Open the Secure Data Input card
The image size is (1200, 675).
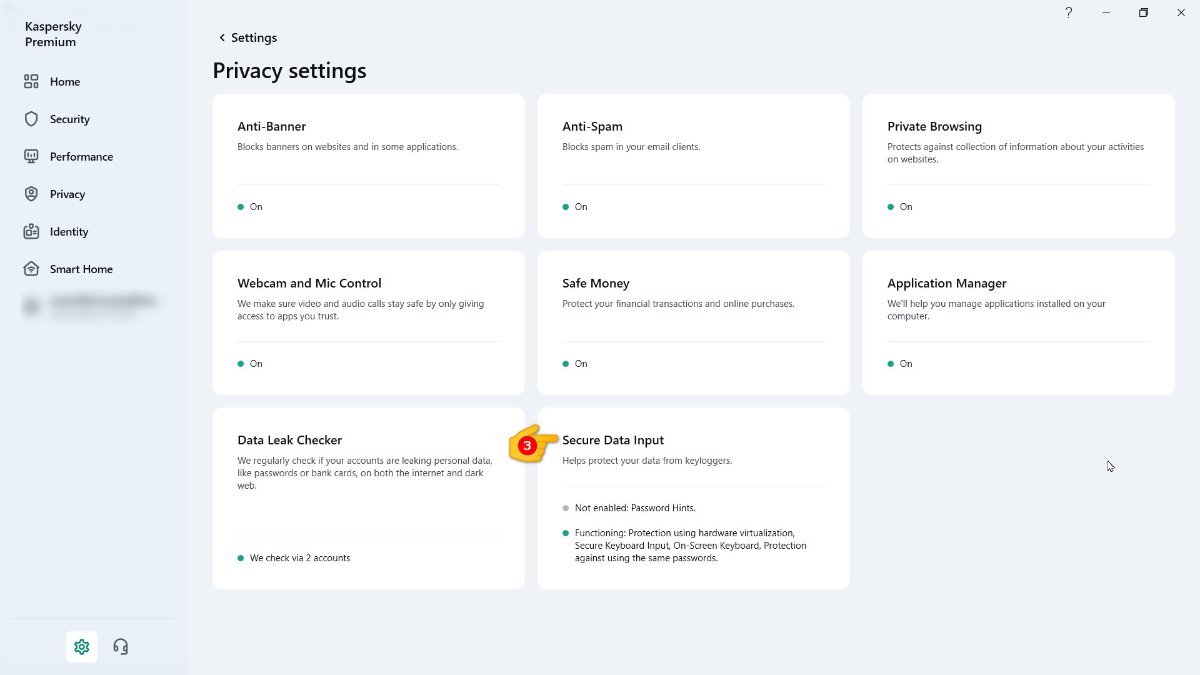[x=693, y=497]
